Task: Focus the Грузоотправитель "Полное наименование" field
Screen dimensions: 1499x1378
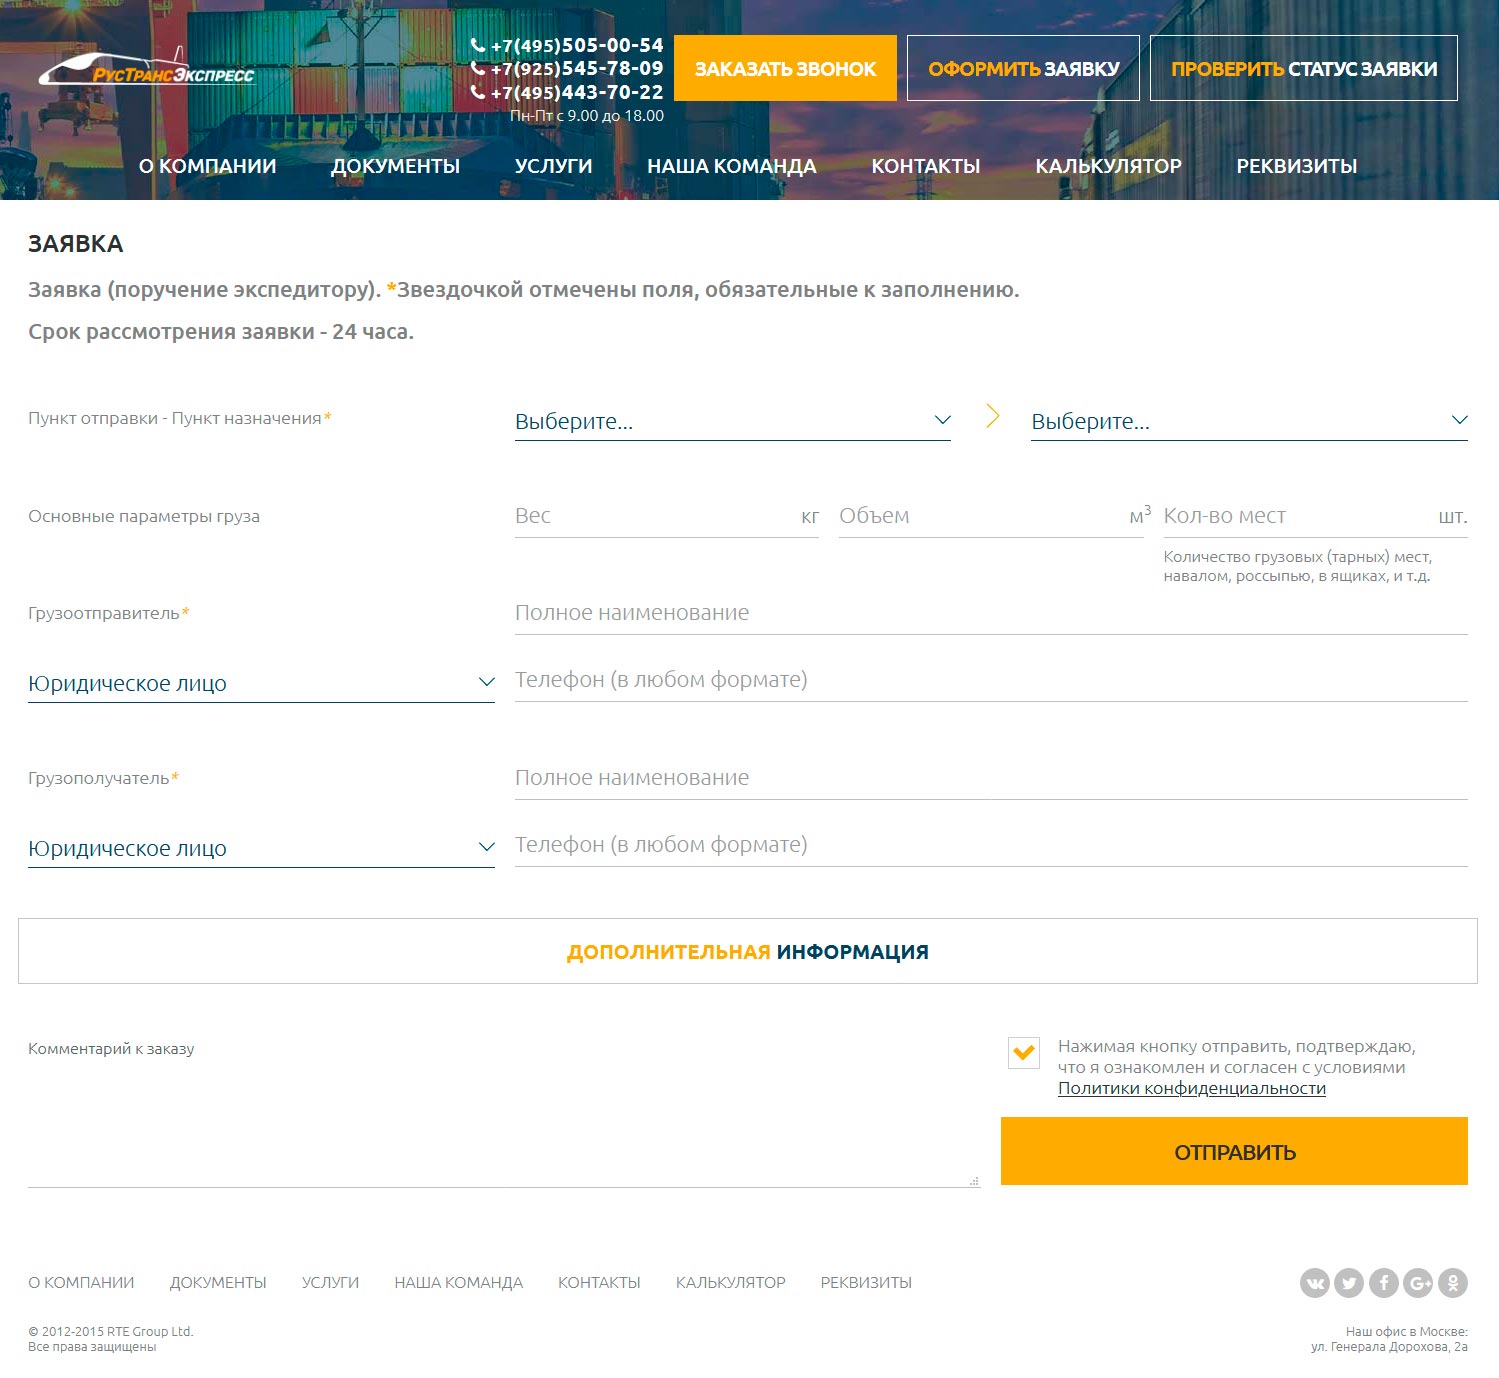Action: 991,613
